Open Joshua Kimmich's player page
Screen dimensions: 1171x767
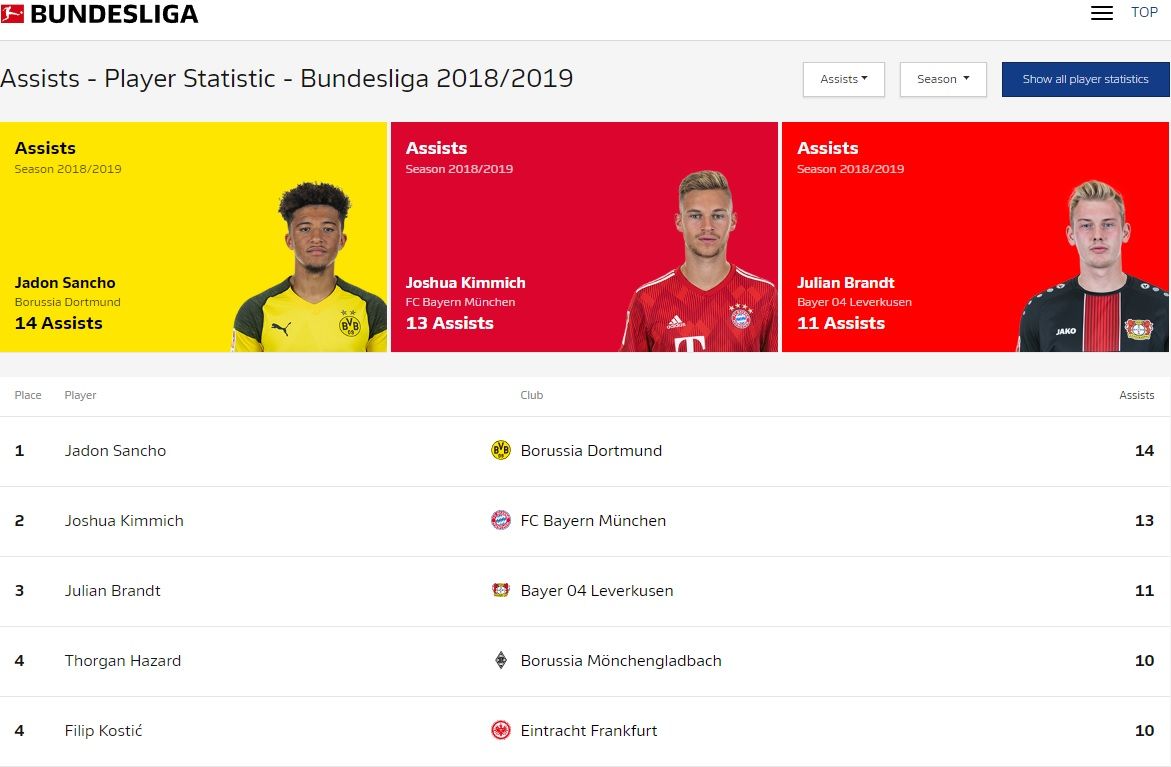click(x=124, y=521)
